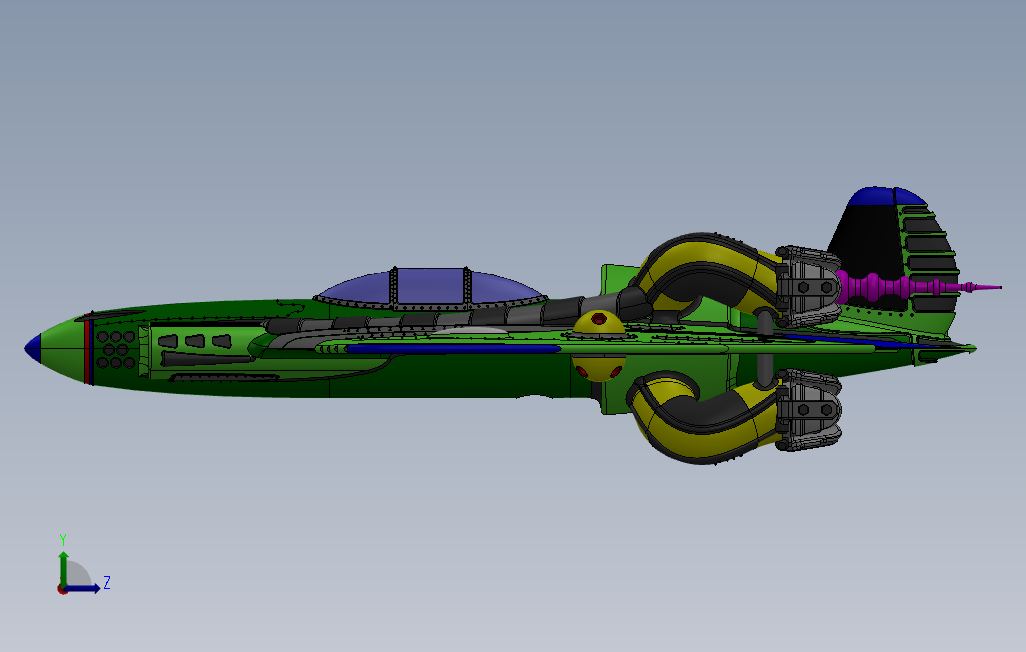Pick the red band behind the nose cone
Screen dimensions: 1026x652
[x=86, y=351]
